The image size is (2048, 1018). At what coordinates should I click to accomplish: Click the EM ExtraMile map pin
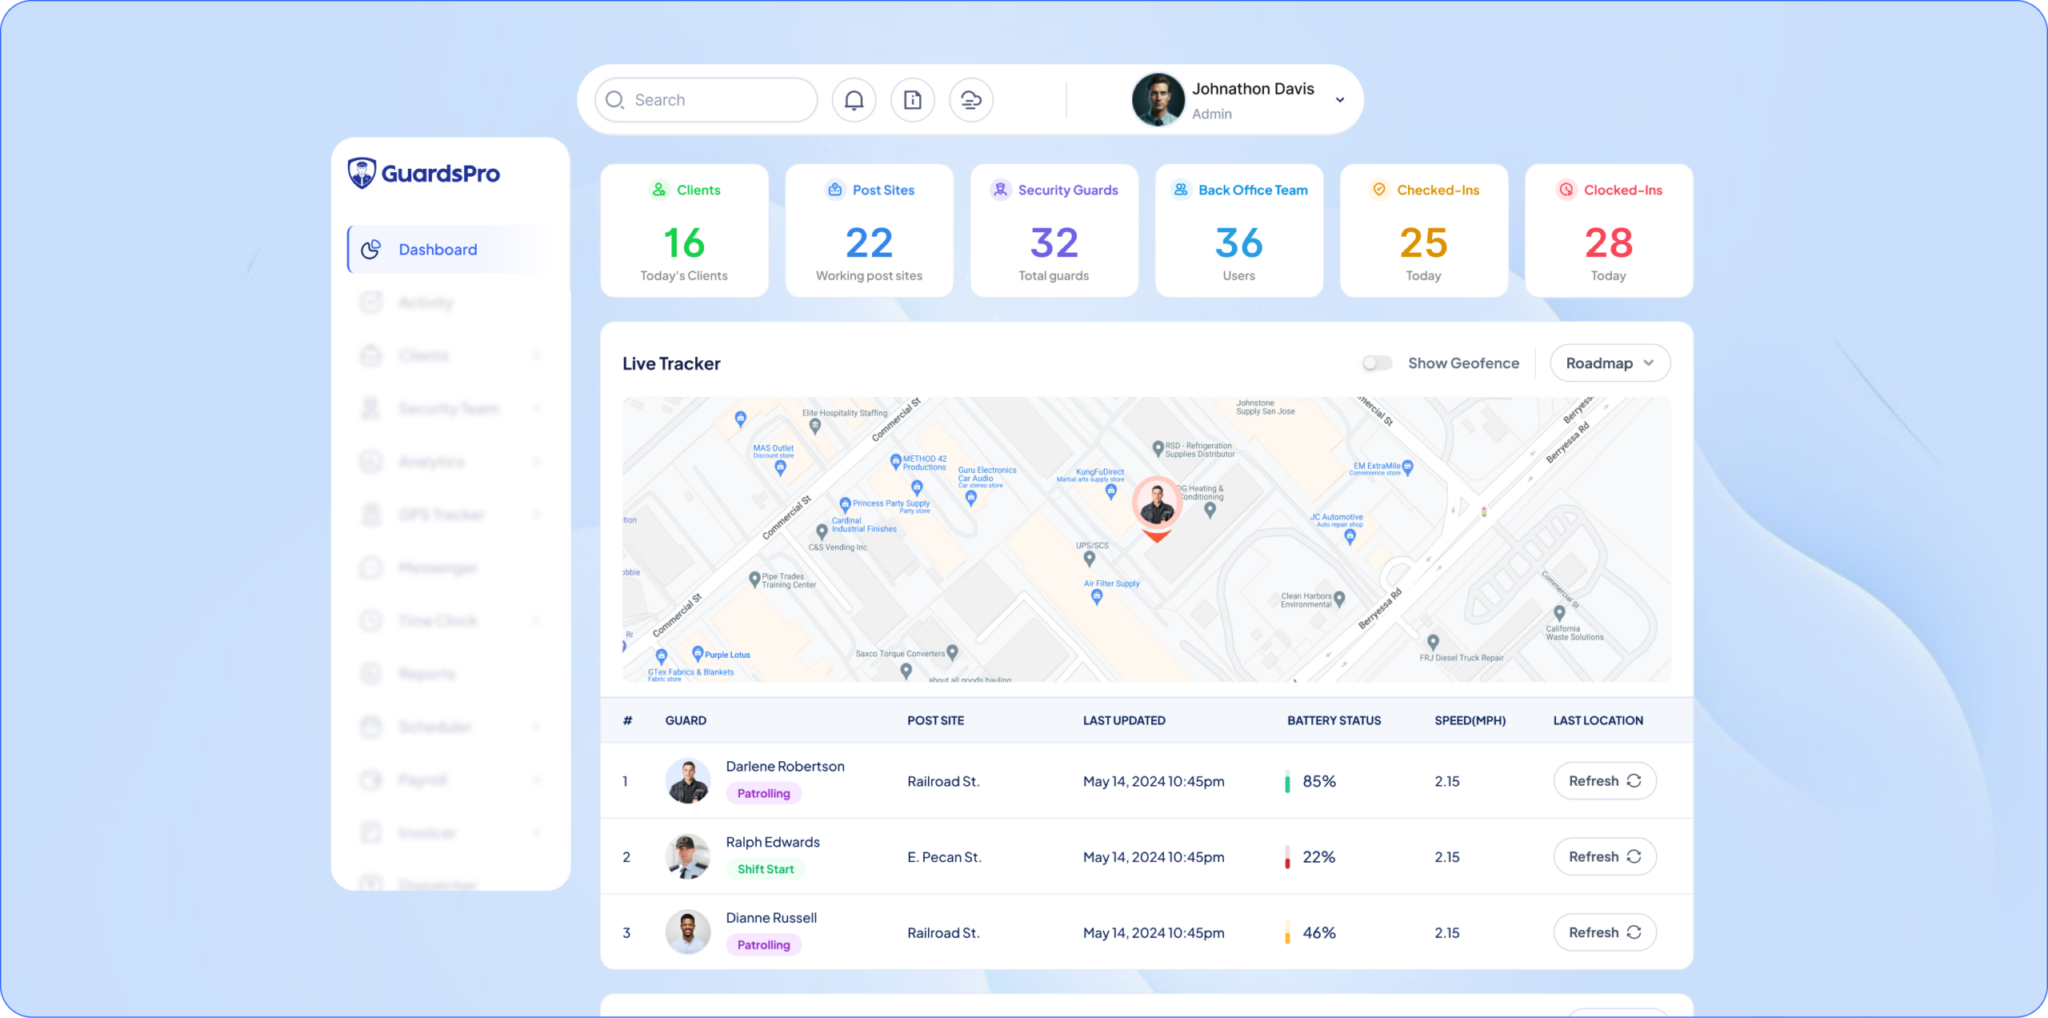pyautogui.click(x=1407, y=467)
